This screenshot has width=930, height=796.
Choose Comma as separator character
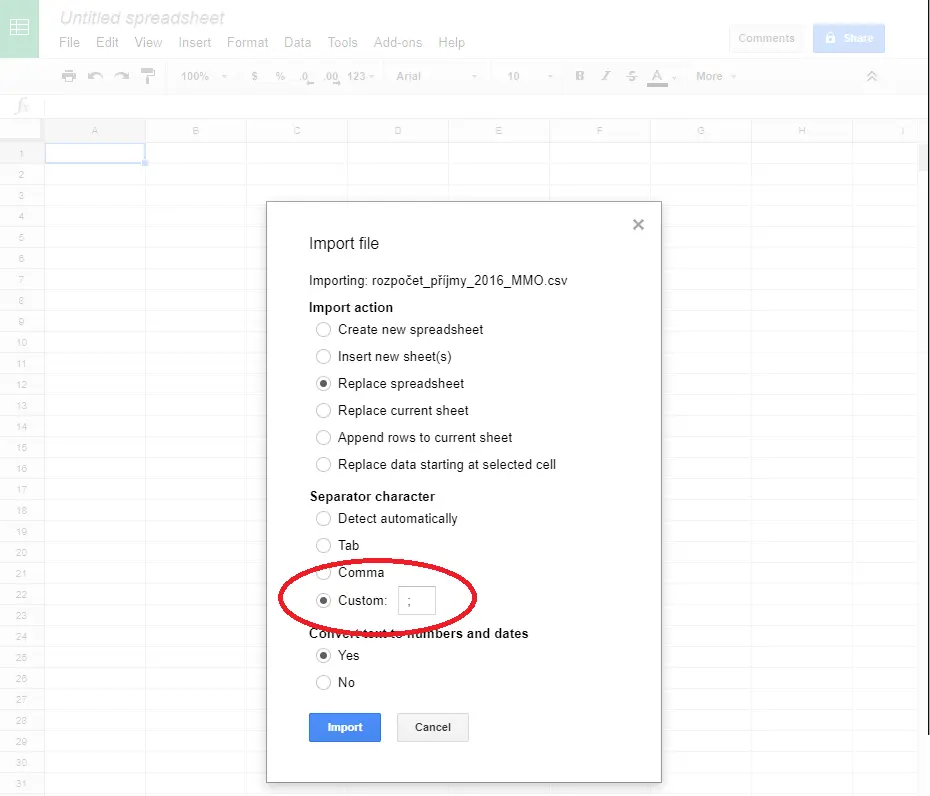(x=323, y=572)
